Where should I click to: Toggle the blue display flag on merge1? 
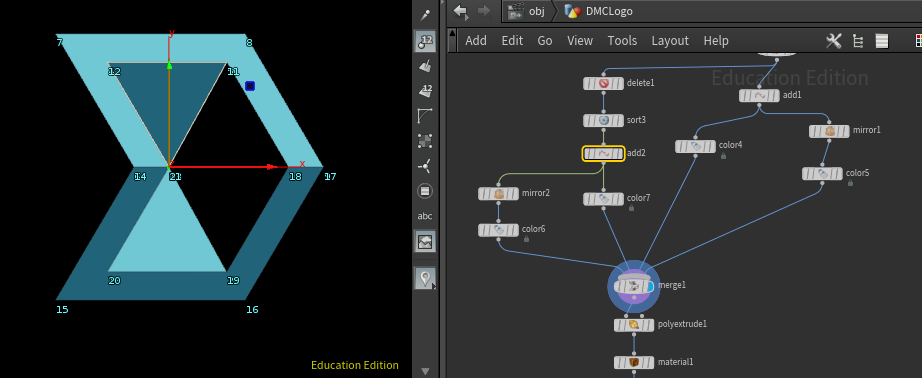point(650,286)
